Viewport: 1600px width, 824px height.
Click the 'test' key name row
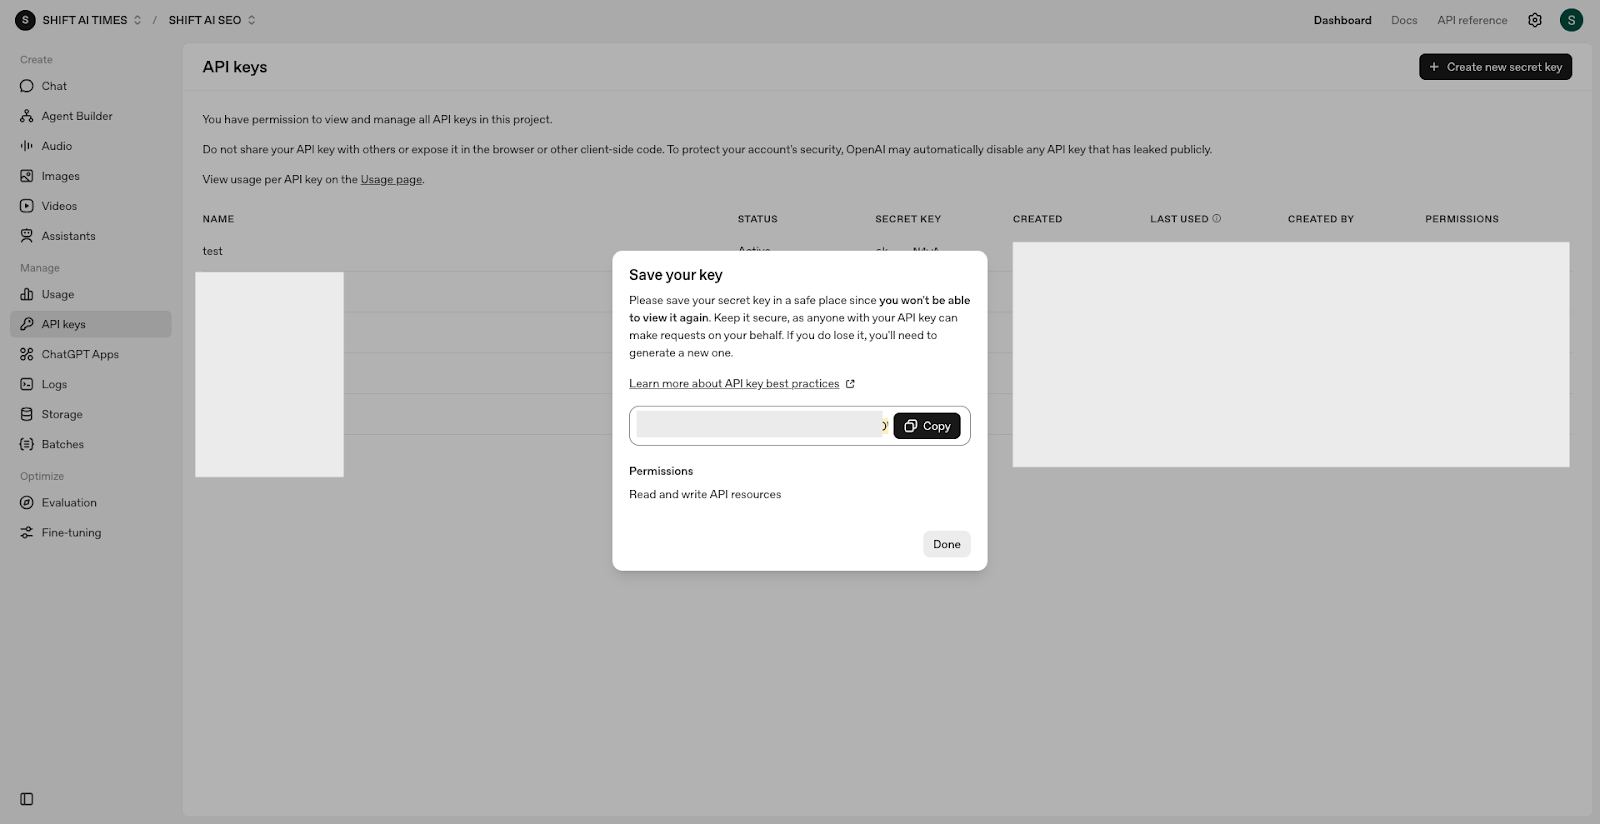click(x=212, y=251)
